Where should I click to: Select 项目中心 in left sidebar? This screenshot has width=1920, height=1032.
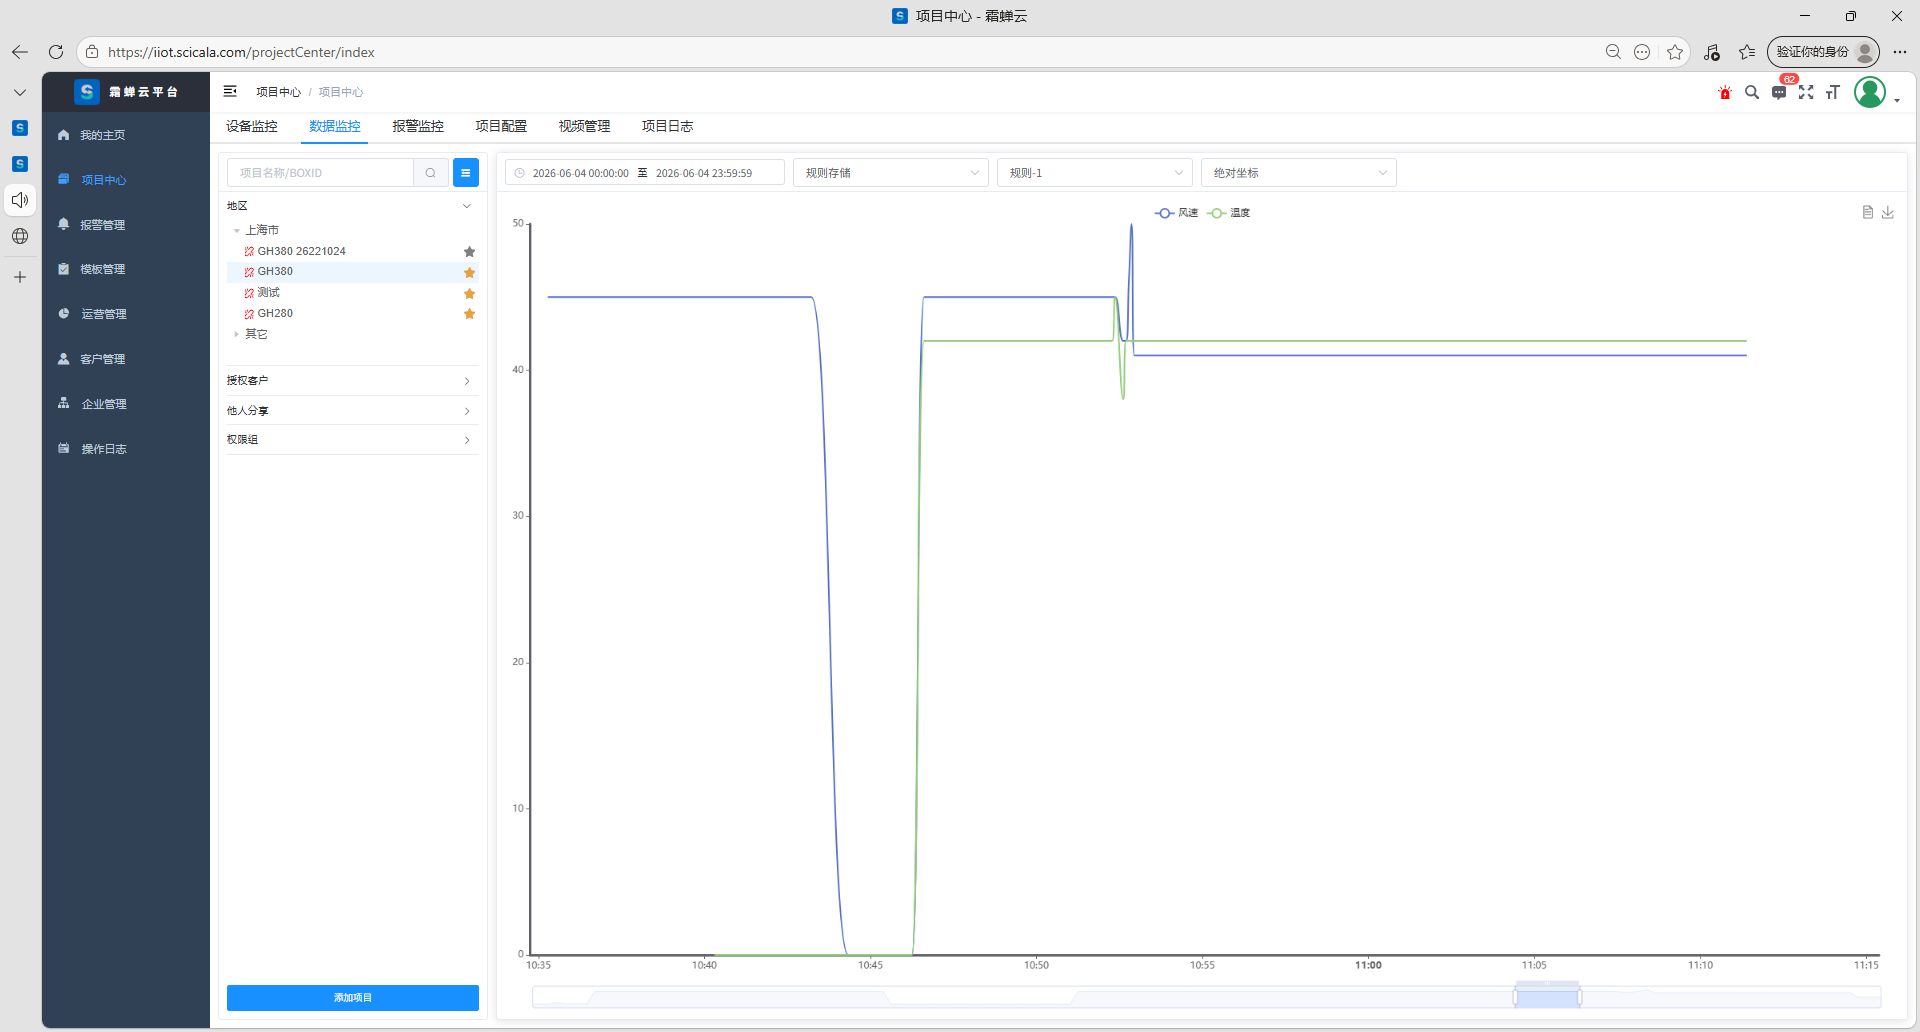pyautogui.click(x=126, y=180)
